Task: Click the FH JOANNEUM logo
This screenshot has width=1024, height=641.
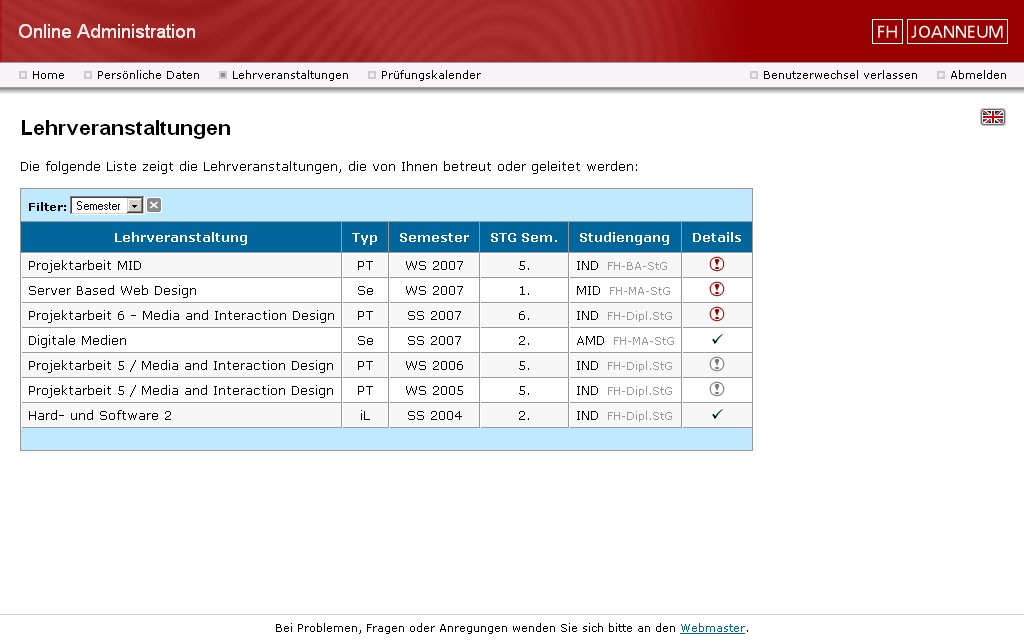Action: [x=940, y=31]
